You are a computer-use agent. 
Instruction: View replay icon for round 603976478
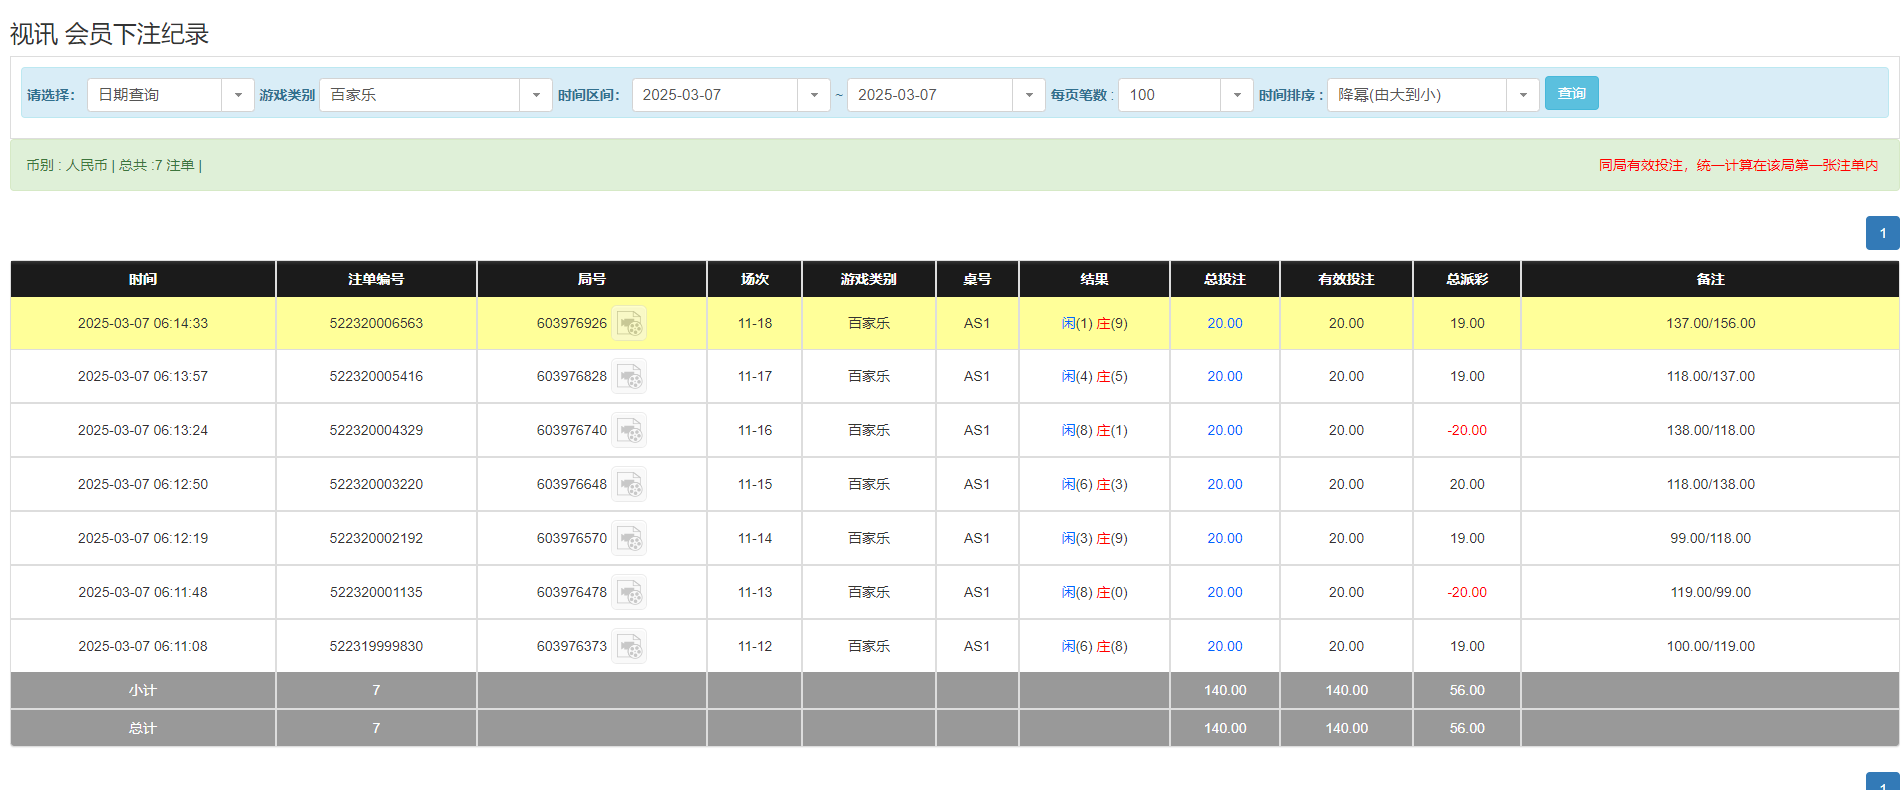[629, 593]
